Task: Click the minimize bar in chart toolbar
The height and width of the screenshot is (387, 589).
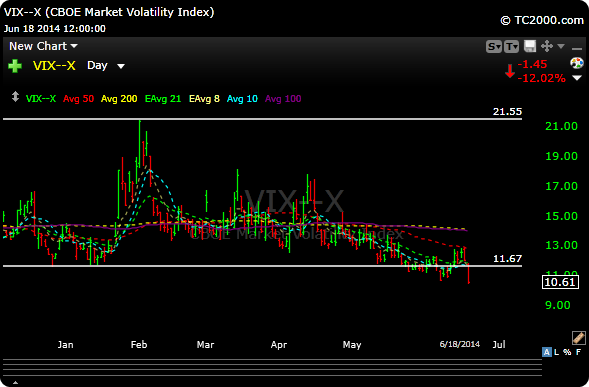Action: [576, 48]
